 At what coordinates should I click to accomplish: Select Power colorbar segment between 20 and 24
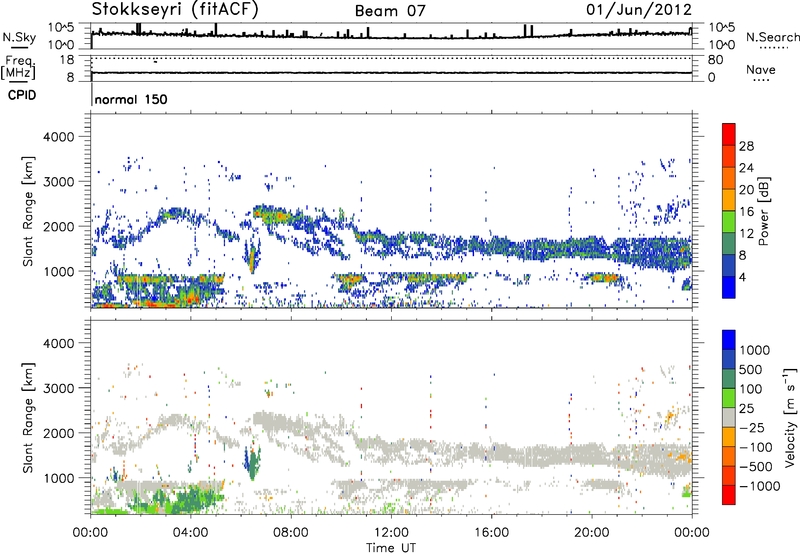(x=729, y=178)
